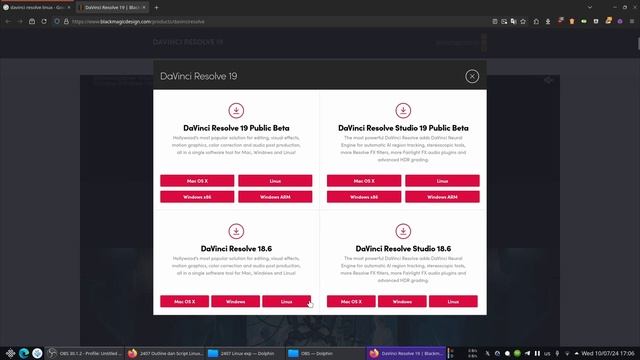Switch to OBS Dolphin window in taskbar

[x=325, y=353]
